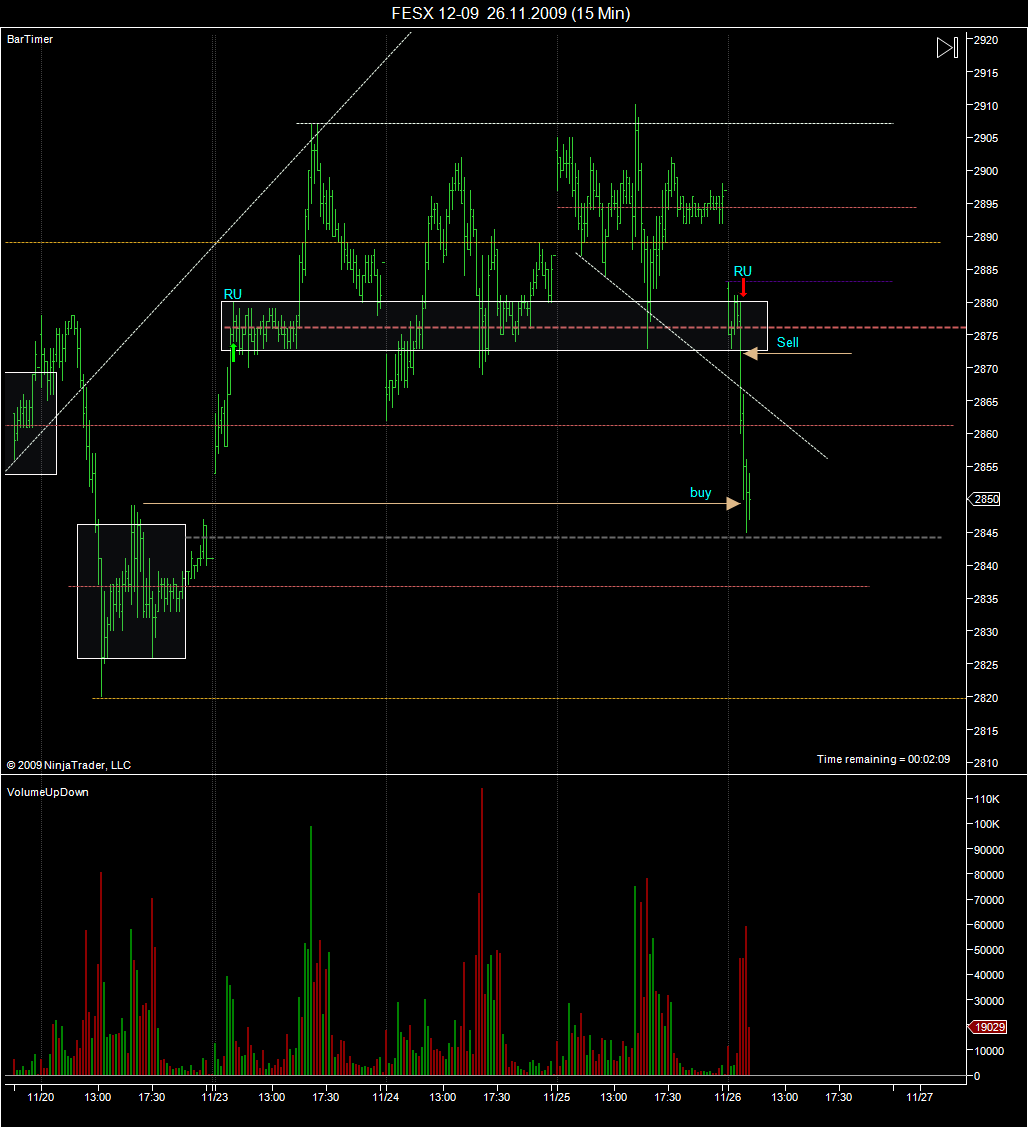Click the 2820 price axis label
Image resolution: width=1028 pixels, height=1128 pixels.
click(986, 698)
